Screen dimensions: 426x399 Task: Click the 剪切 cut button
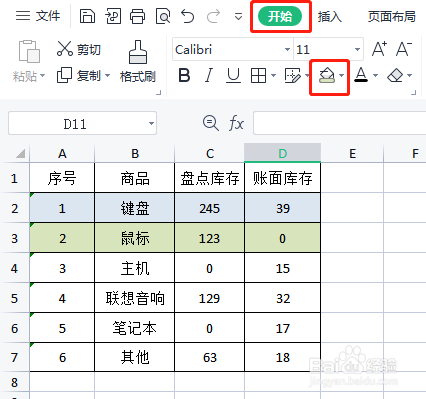tap(79, 49)
